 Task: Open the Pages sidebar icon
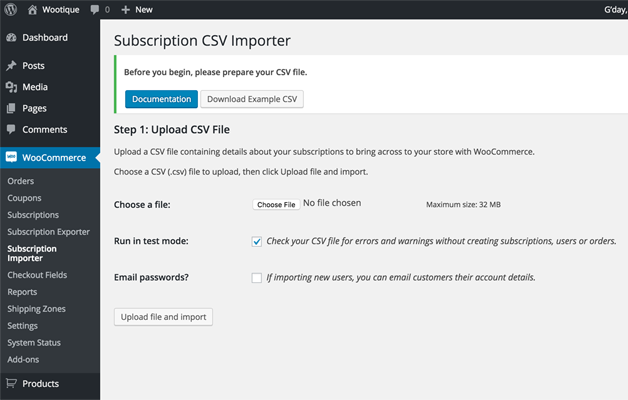click(x=11, y=108)
